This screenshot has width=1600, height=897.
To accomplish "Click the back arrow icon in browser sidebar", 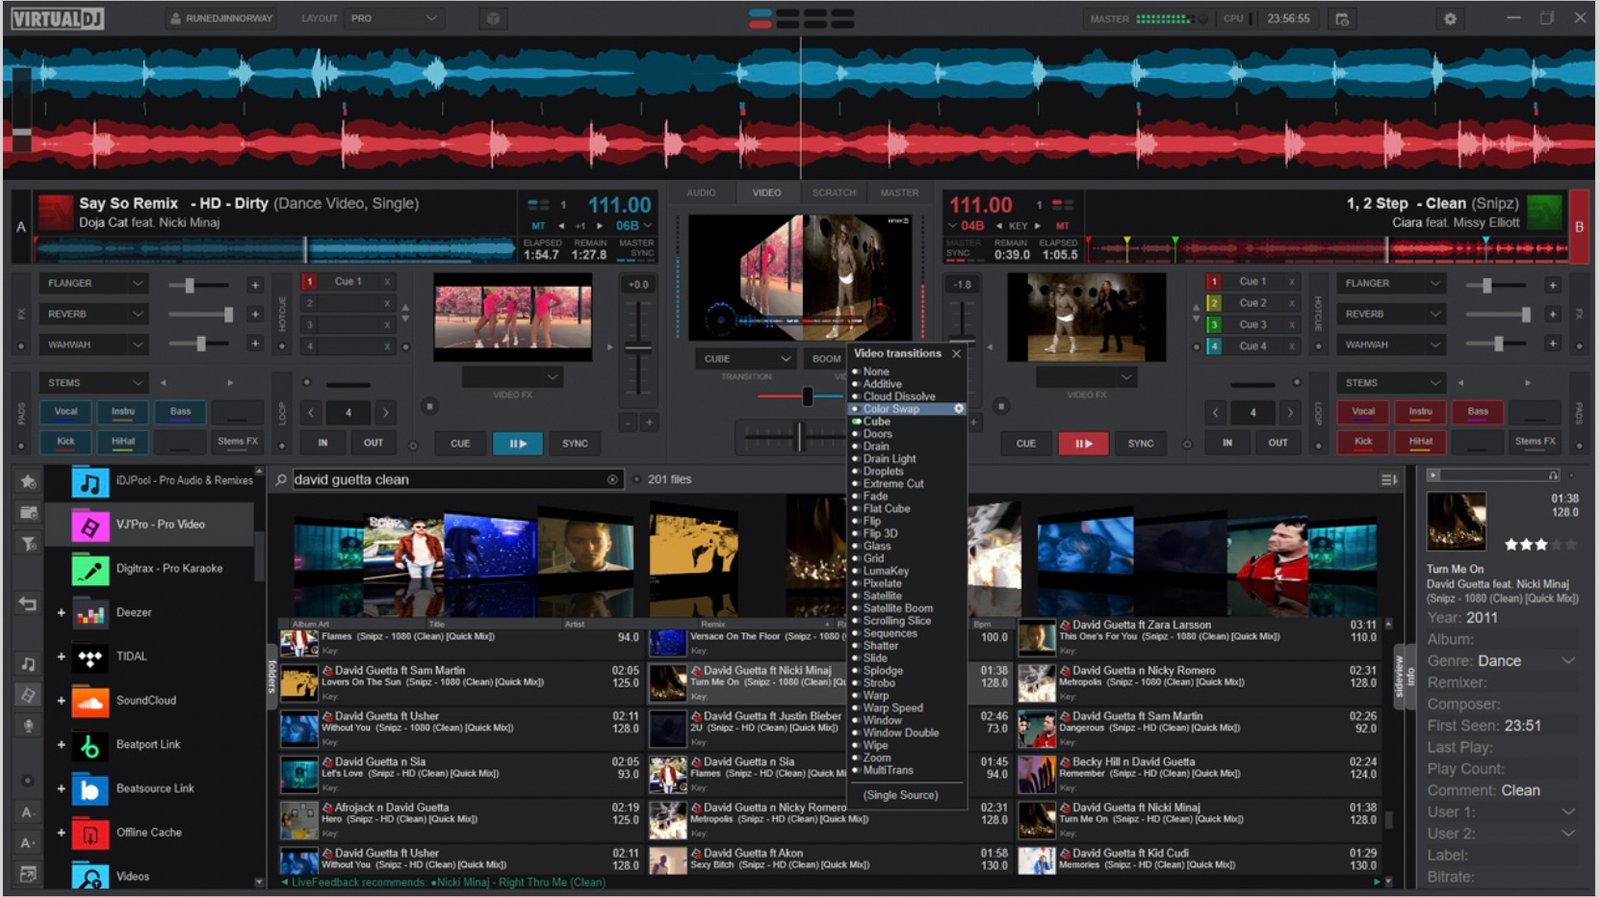I will 28,603.
